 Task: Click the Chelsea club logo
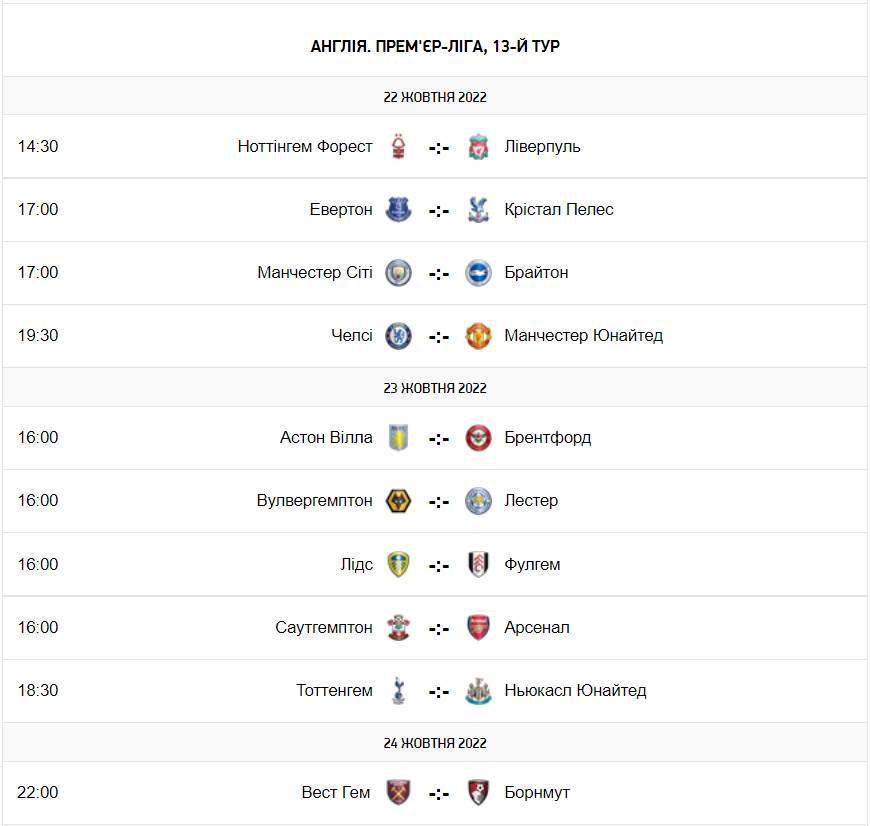coord(399,335)
